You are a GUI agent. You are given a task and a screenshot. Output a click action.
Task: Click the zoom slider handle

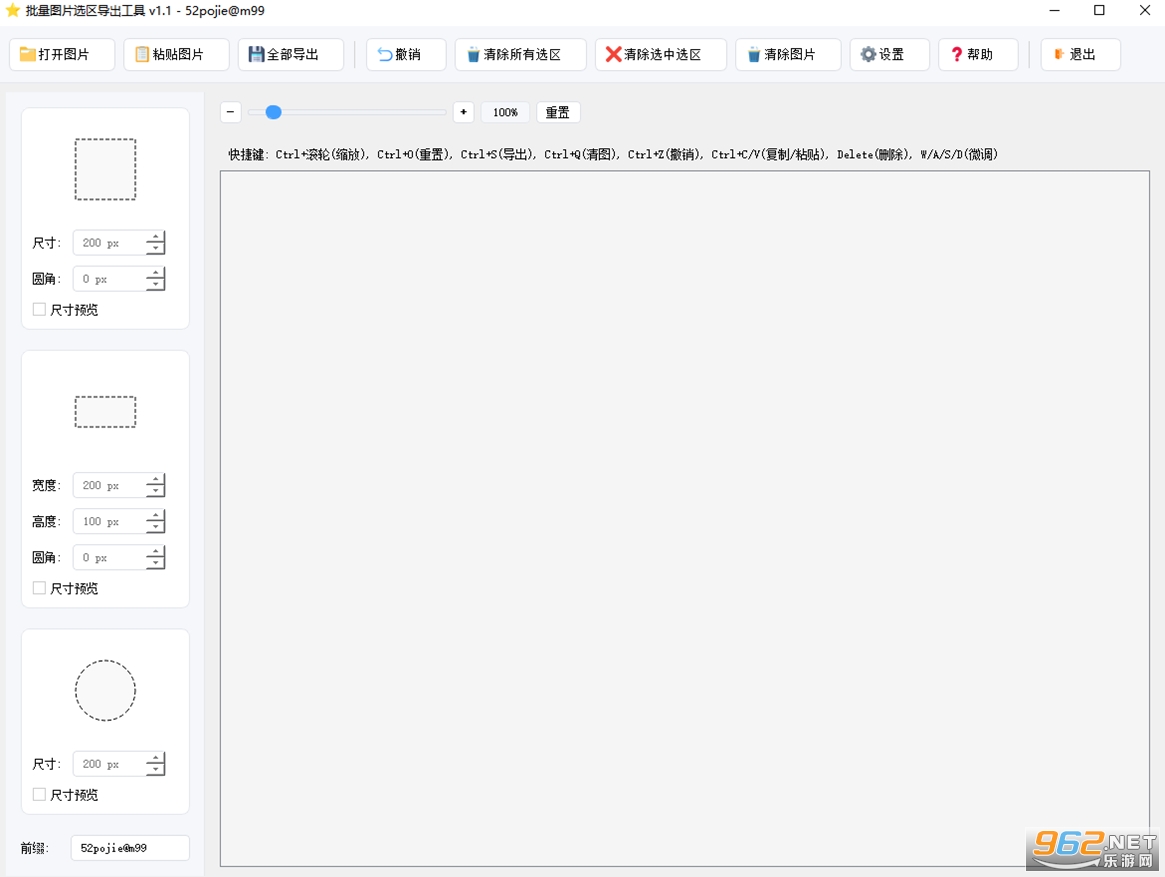273,112
